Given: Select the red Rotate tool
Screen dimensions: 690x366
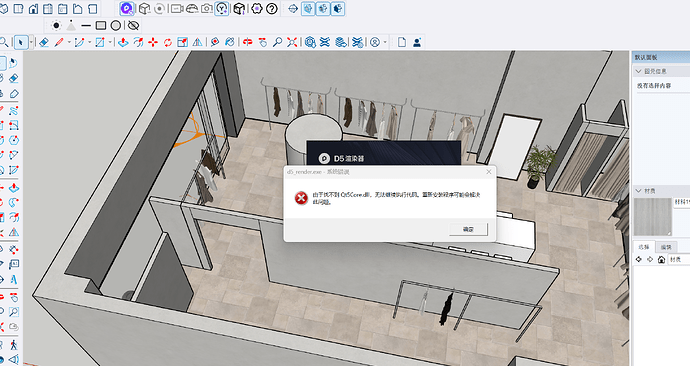Looking at the screenshot, I should click(x=168, y=42).
